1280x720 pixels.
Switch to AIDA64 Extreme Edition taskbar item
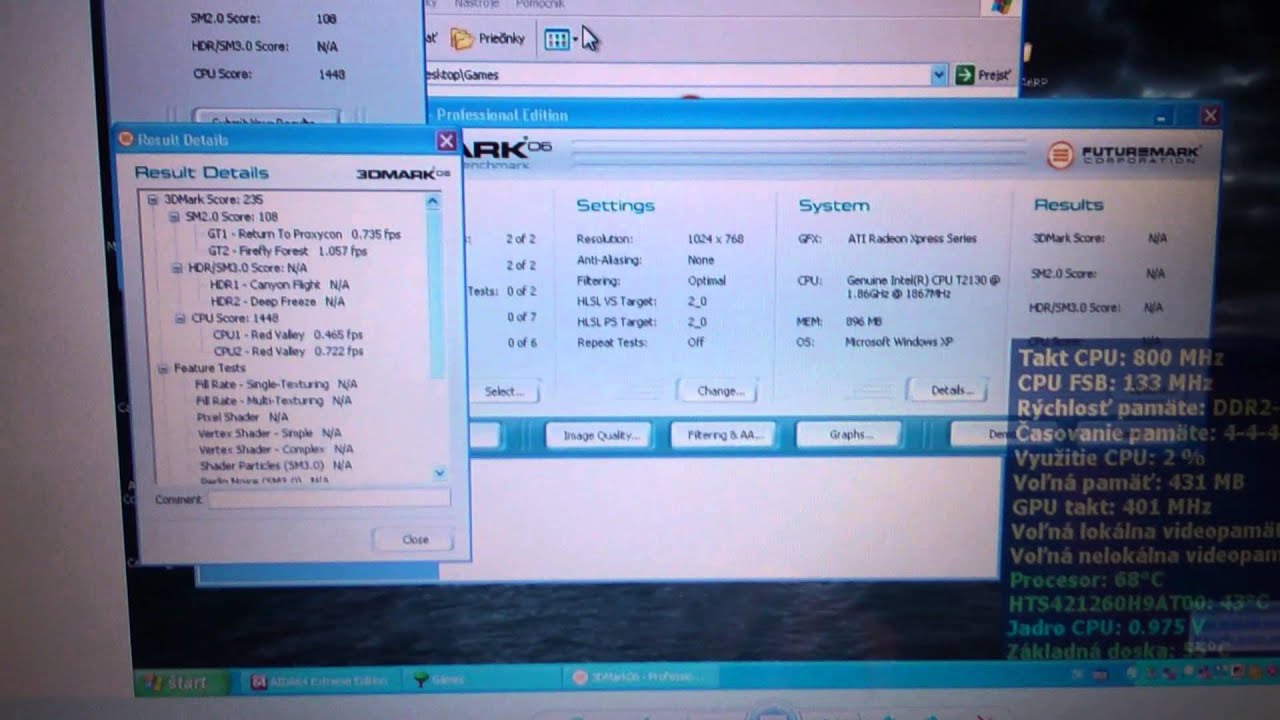[x=321, y=681]
